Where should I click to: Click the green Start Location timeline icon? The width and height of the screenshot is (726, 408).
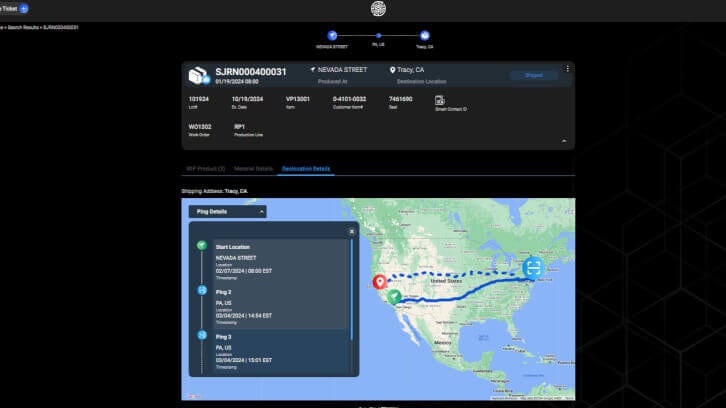pos(201,246)
